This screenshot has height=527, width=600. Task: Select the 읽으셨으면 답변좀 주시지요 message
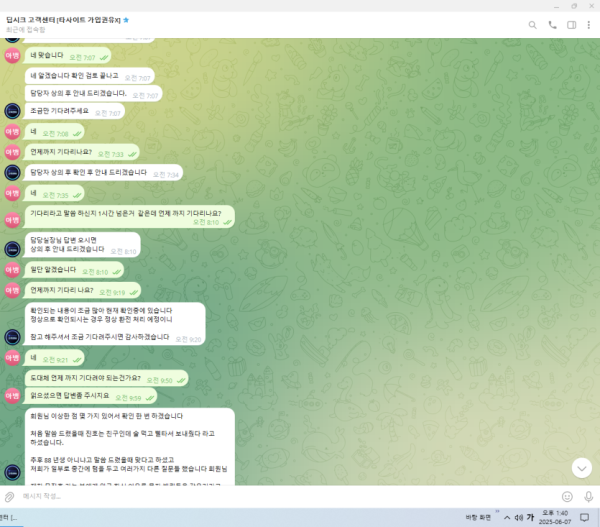[x=91, y=396]
